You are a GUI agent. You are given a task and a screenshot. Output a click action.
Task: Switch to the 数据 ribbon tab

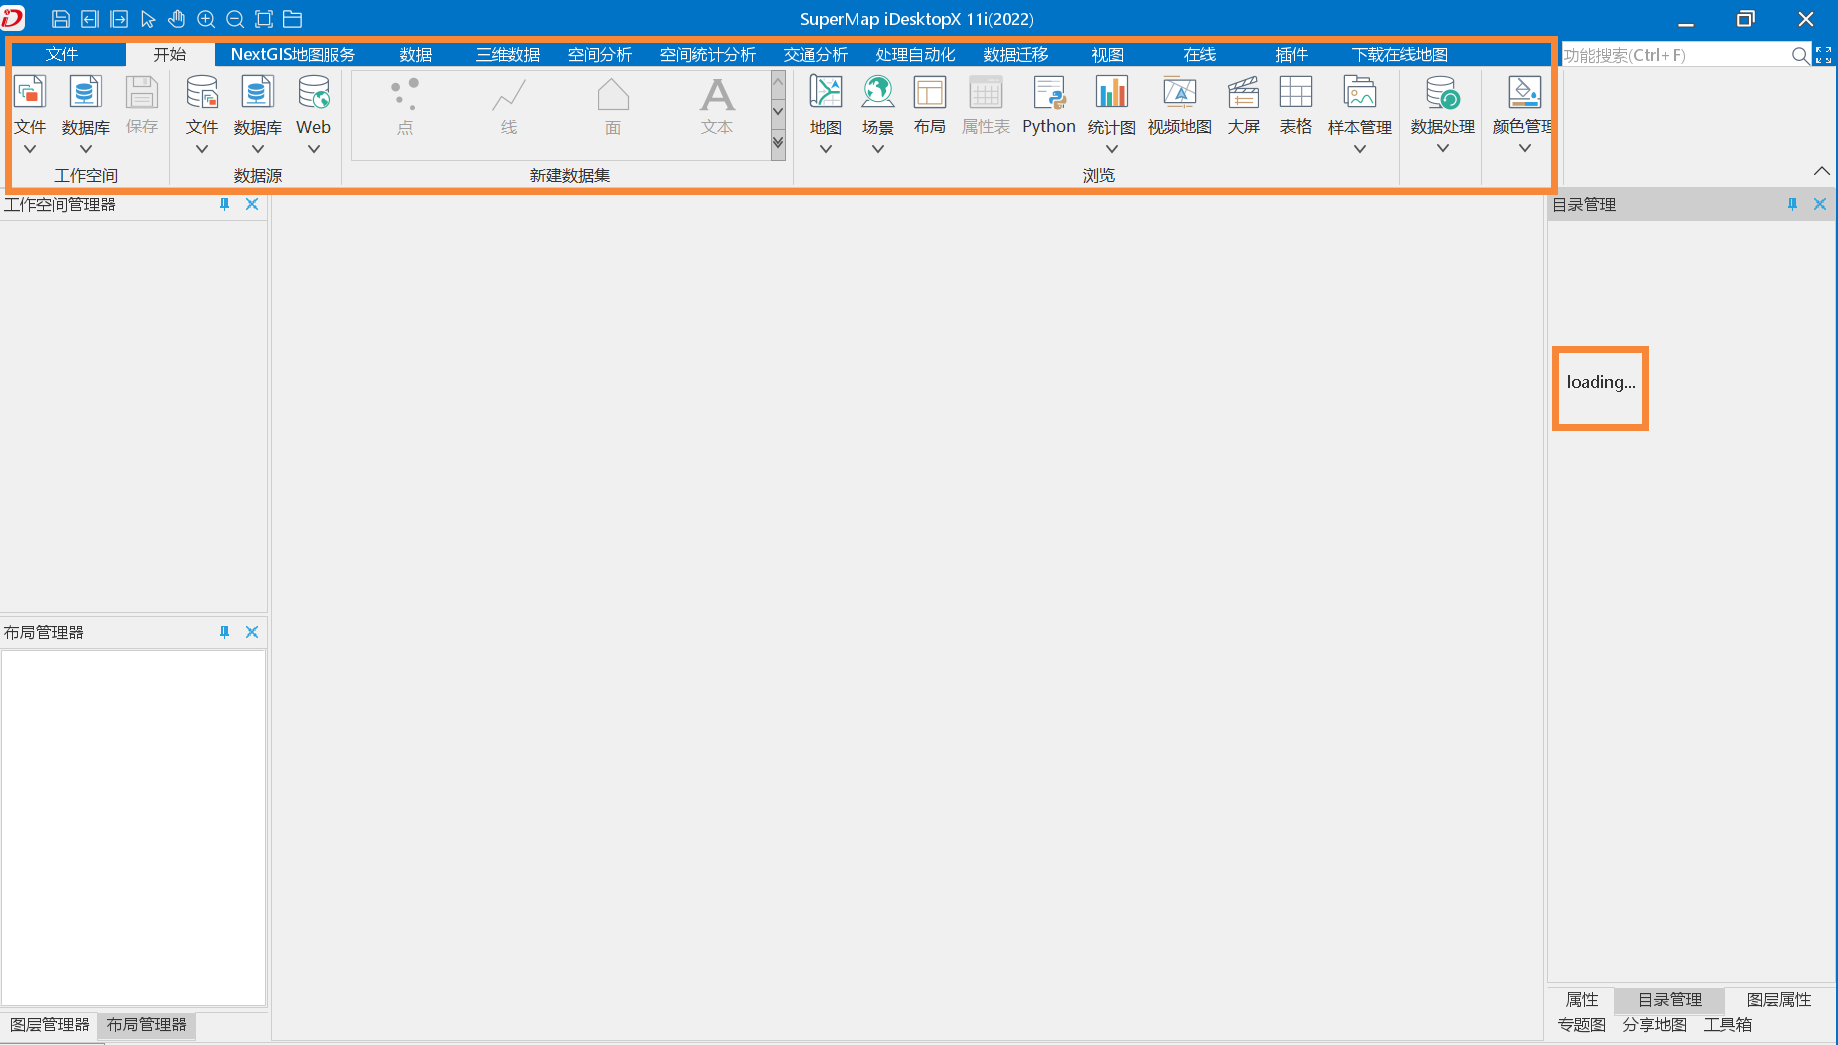tap(416, 54)
